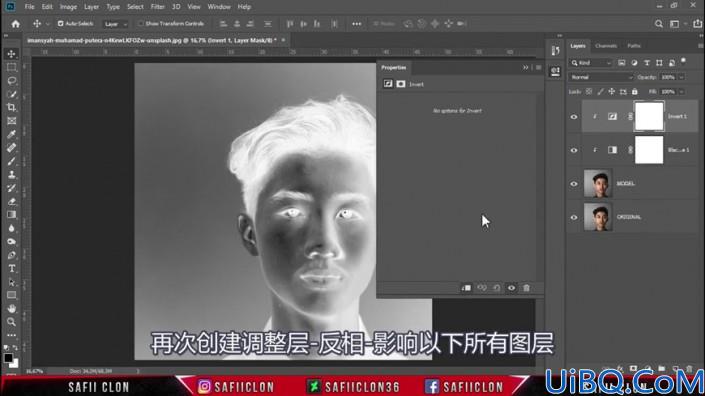Open the Filter menu

pos(157,7)
